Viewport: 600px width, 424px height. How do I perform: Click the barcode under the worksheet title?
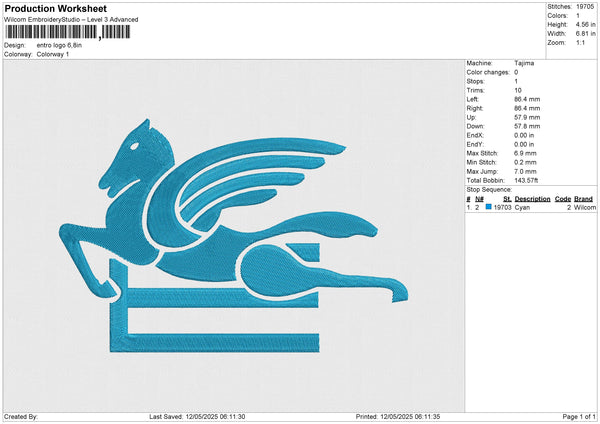(x=66, y=32)
